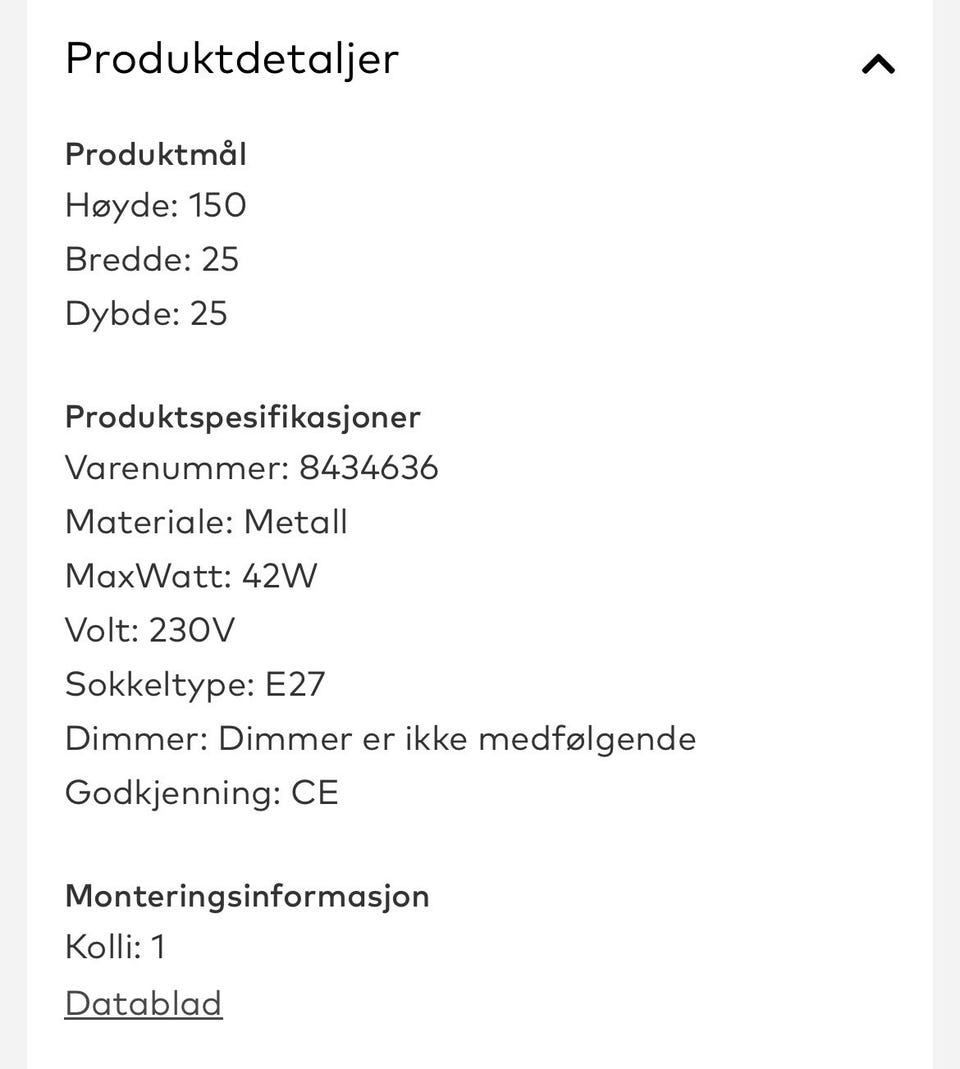Collapse the Produktdetaljer section chevron
Image resolution: width=960 pixels, height=1069 pixels.
pyautogui.click(x=878, y=64)
